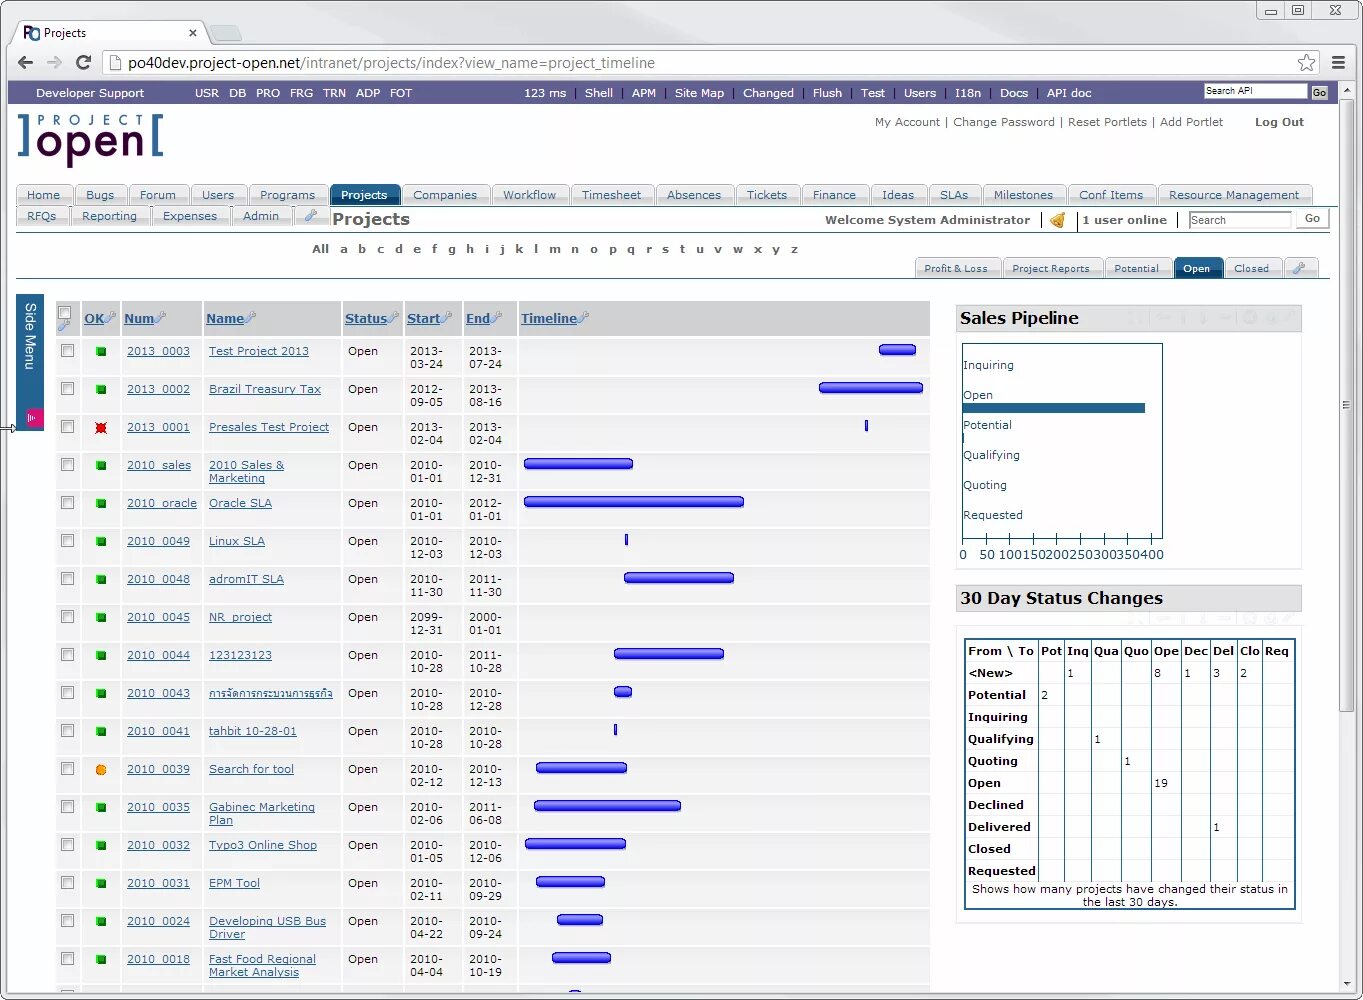Open project number 2010_0048
1363x1000 pixels.
coord(158,579)
